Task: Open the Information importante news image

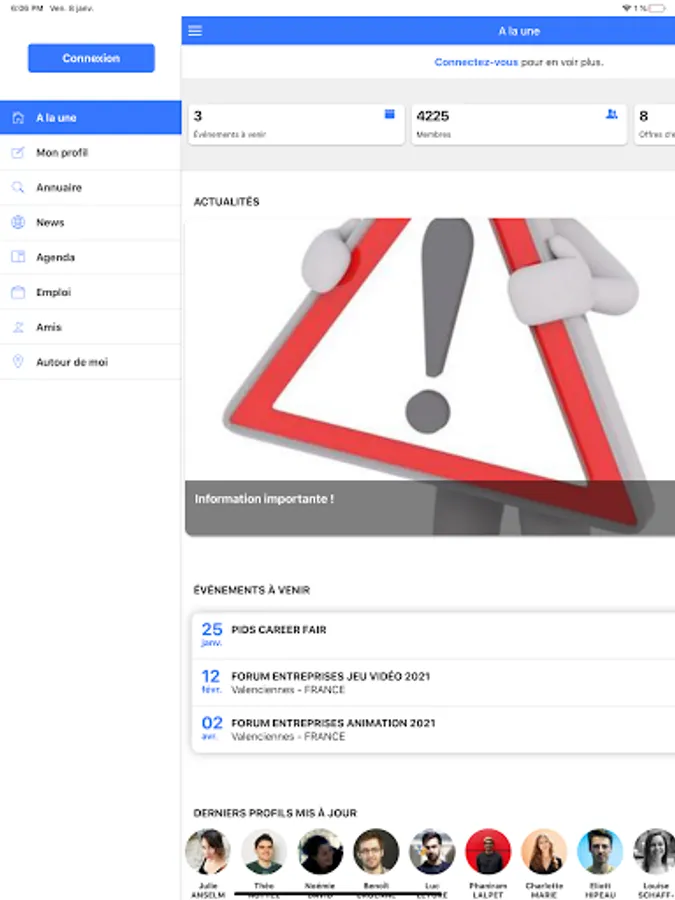Action: 430,377
